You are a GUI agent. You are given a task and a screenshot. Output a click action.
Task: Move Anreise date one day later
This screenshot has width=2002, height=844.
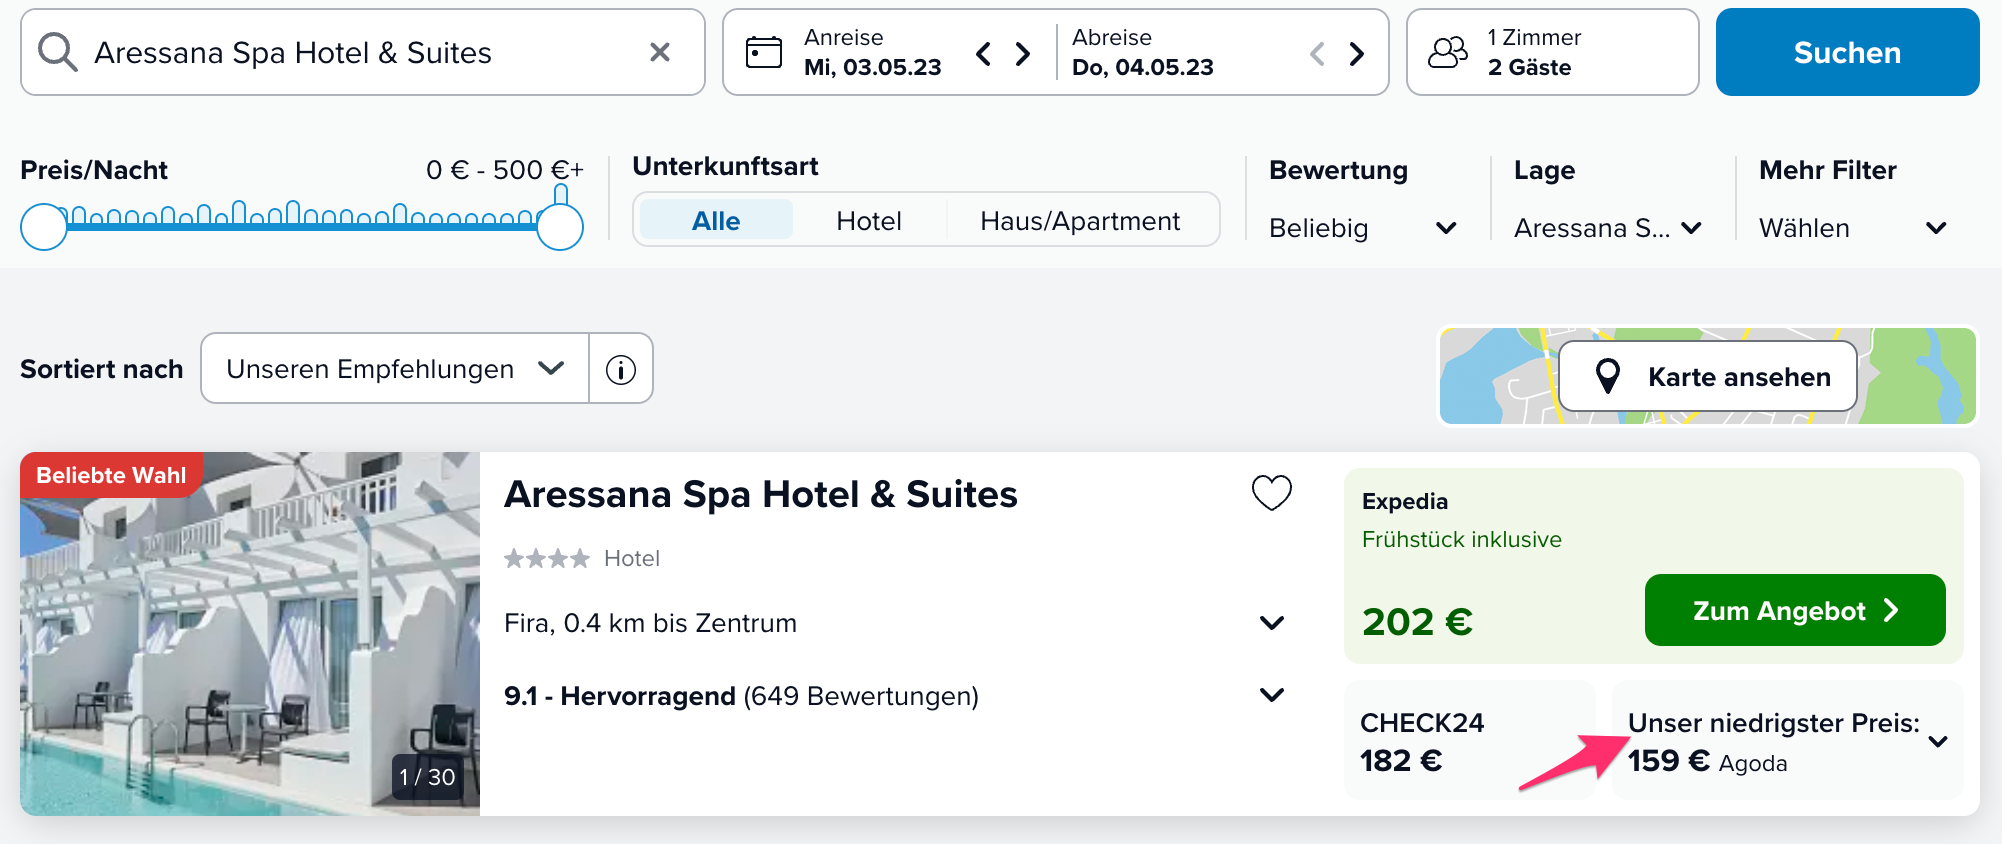coord(1022,53)
